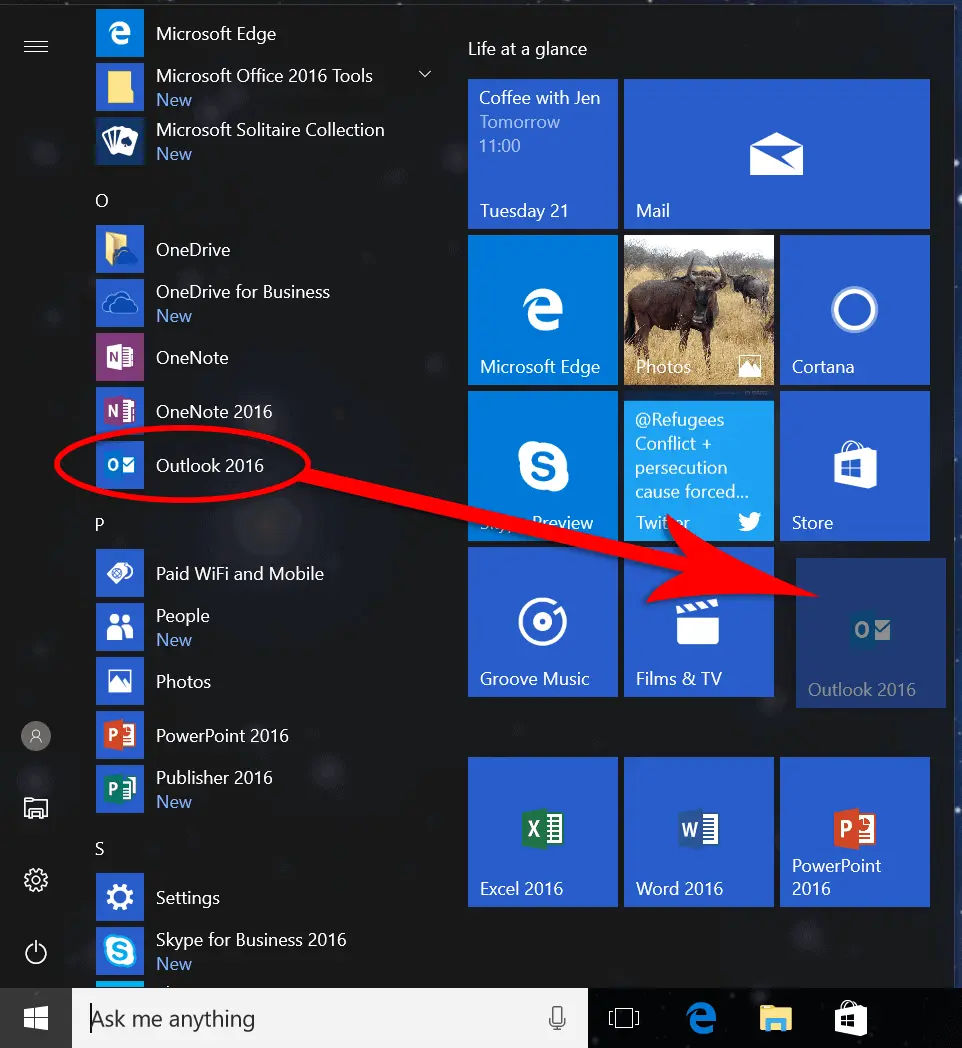
Task: Open the Films & TV tile
Action: click(x=699, y=622)
